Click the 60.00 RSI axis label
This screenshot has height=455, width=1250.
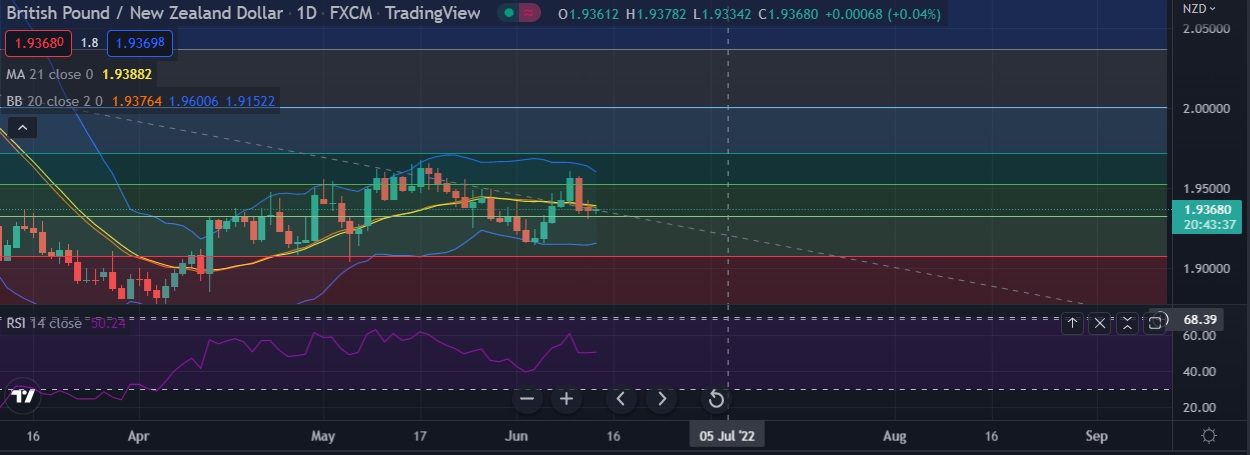(1199, 335)
